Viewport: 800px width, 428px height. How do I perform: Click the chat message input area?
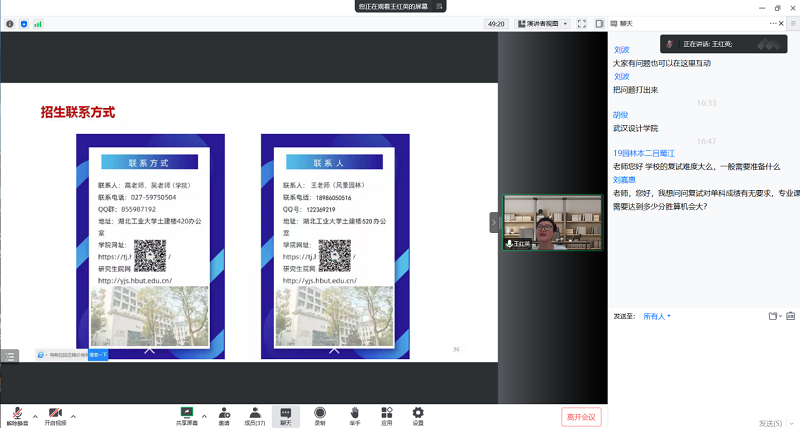(x=704, y=369)
